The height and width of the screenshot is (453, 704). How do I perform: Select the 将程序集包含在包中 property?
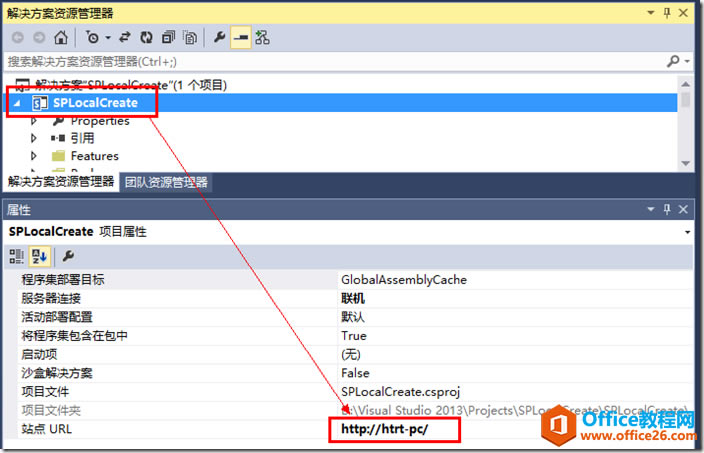[x=177, y=336]
